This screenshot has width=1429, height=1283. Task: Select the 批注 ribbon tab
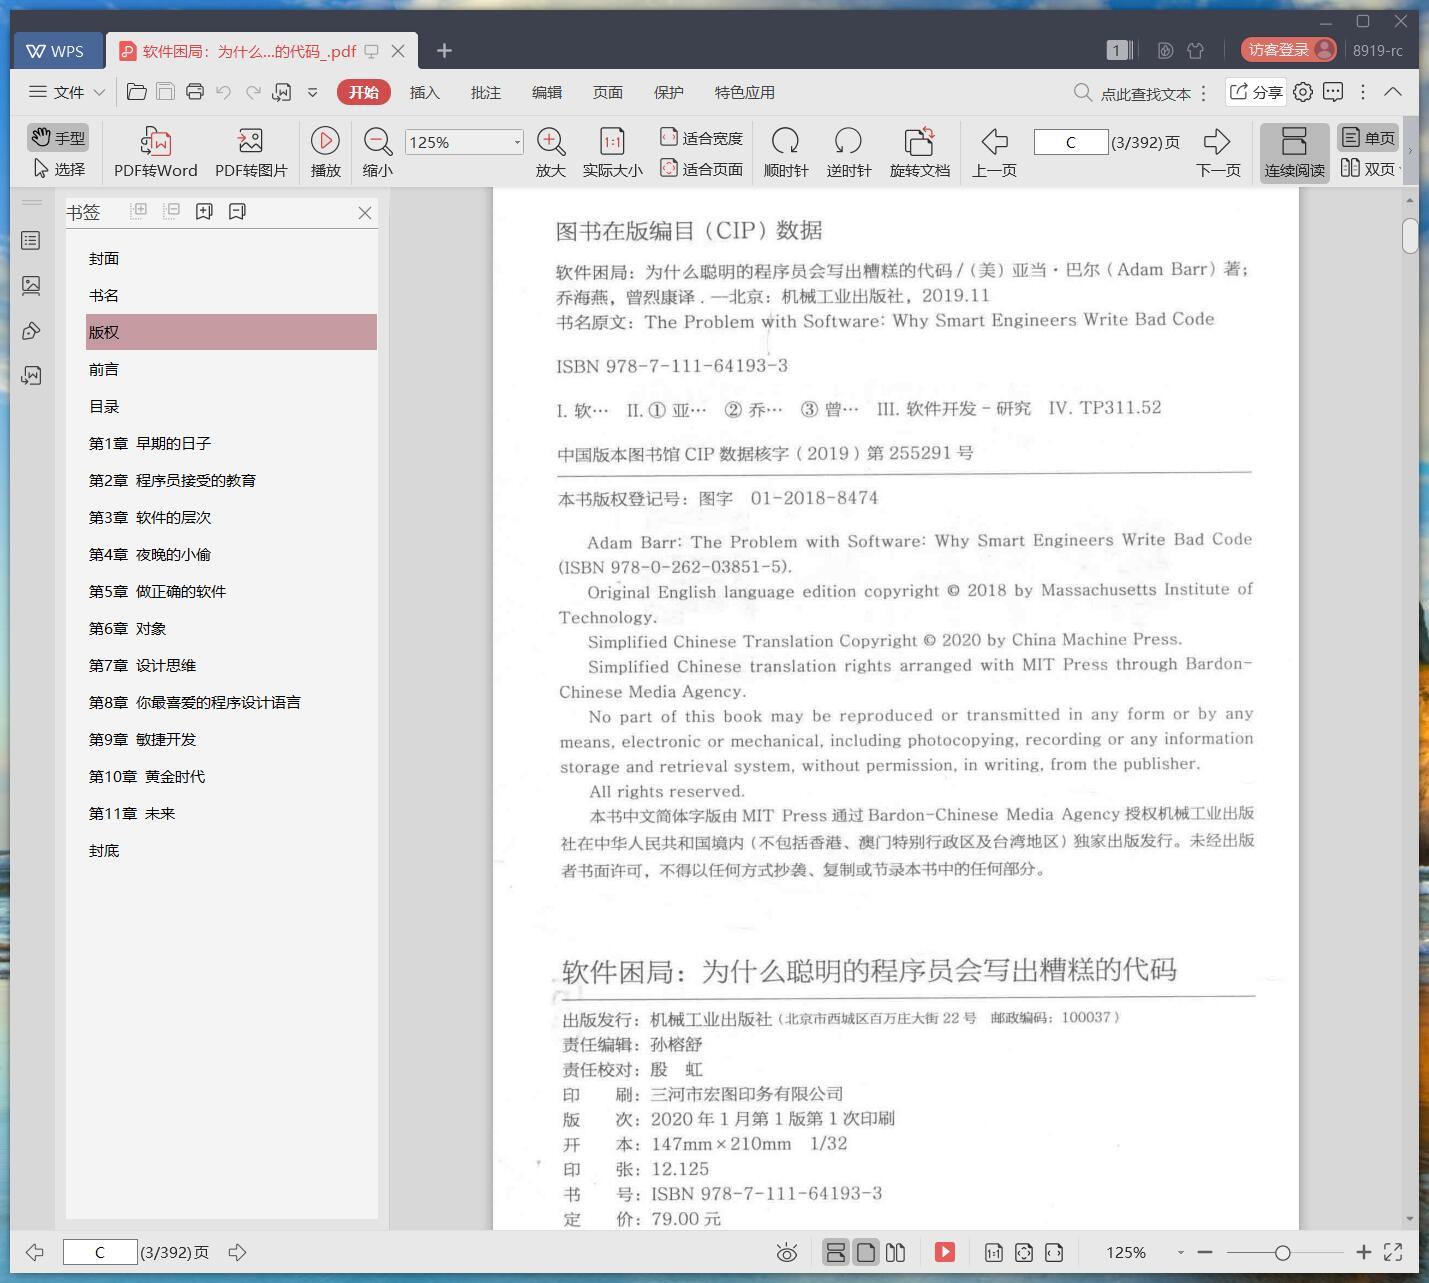click(486, 92)
